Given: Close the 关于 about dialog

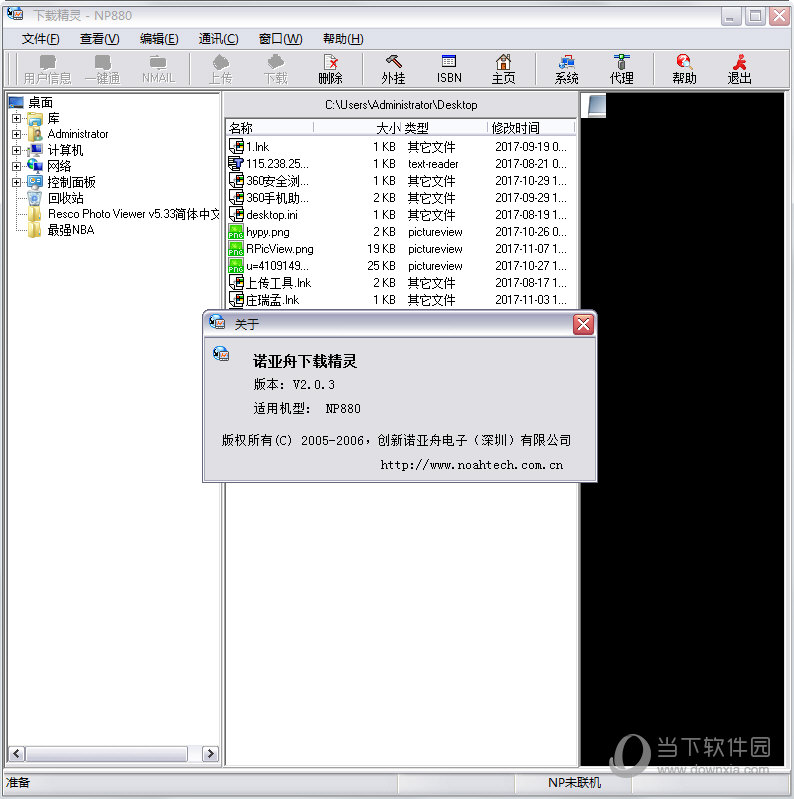Looking at the screenshot, I should 584,324.
